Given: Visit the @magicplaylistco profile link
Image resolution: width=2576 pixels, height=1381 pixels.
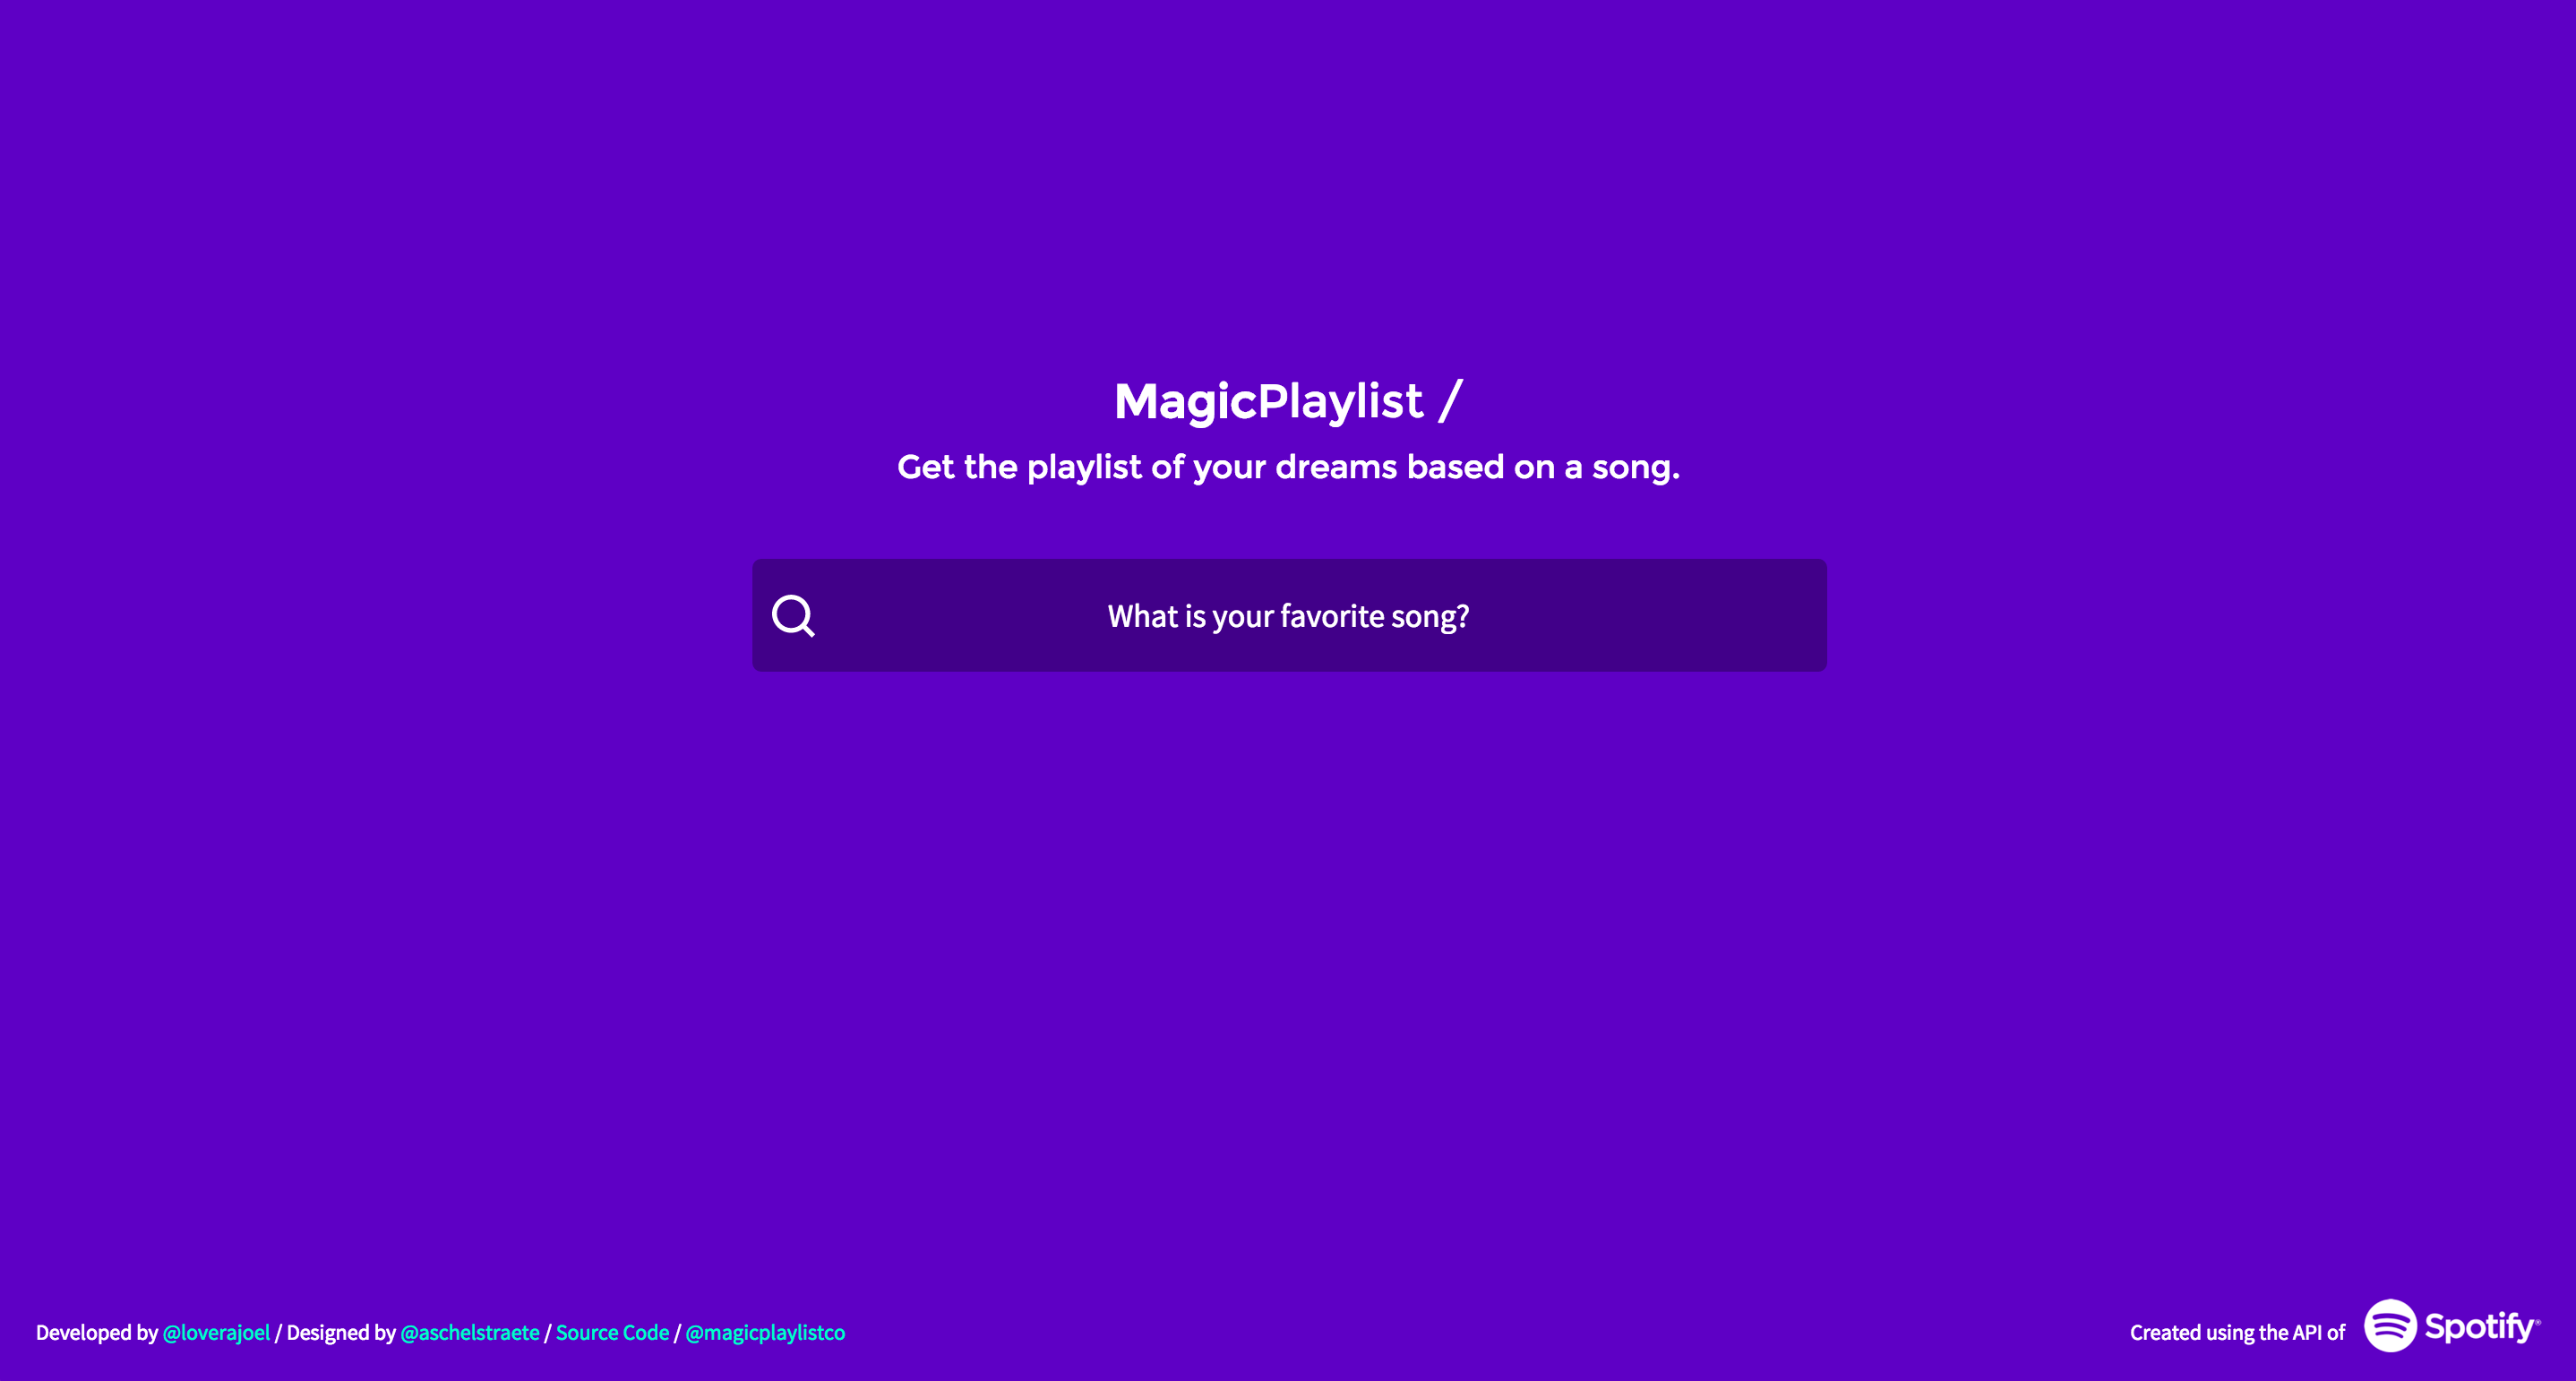Looking at the screenshot, I should [765, 1332].
